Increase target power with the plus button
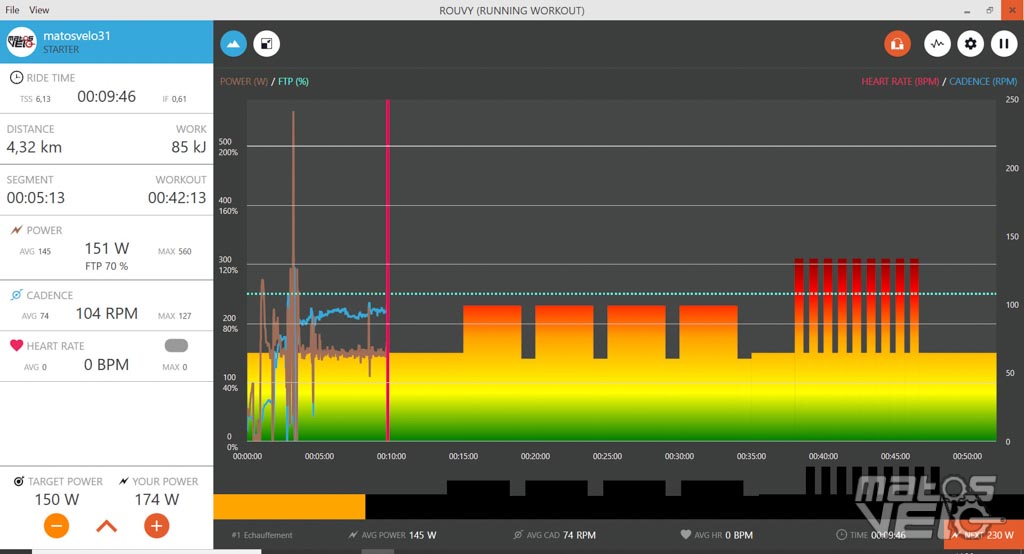 pos(156,526)
